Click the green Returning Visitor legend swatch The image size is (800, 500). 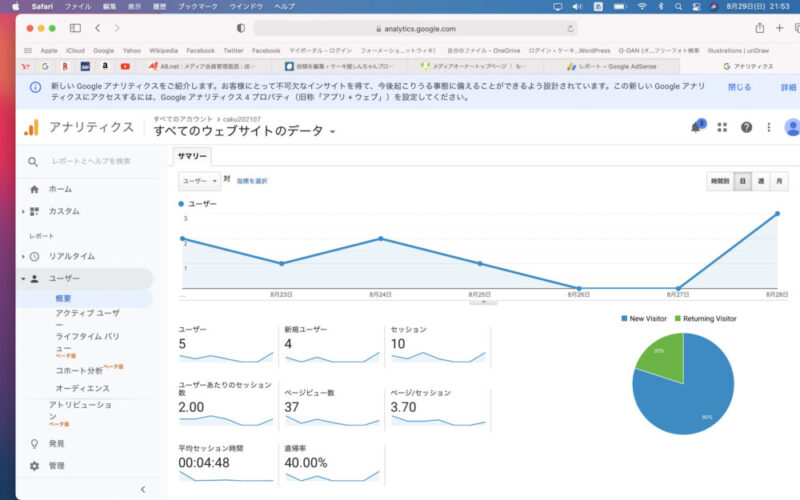point(678,318)
